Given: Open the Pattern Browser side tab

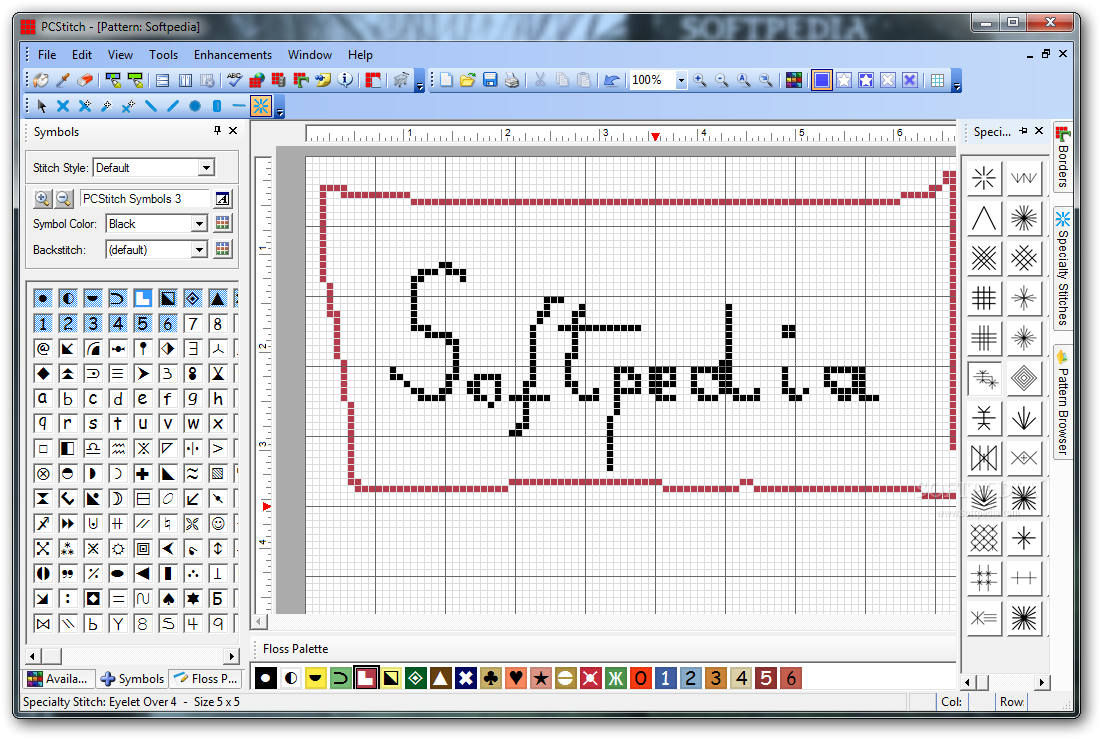Looking at the screenshot, I should (x=1063, y=402).
